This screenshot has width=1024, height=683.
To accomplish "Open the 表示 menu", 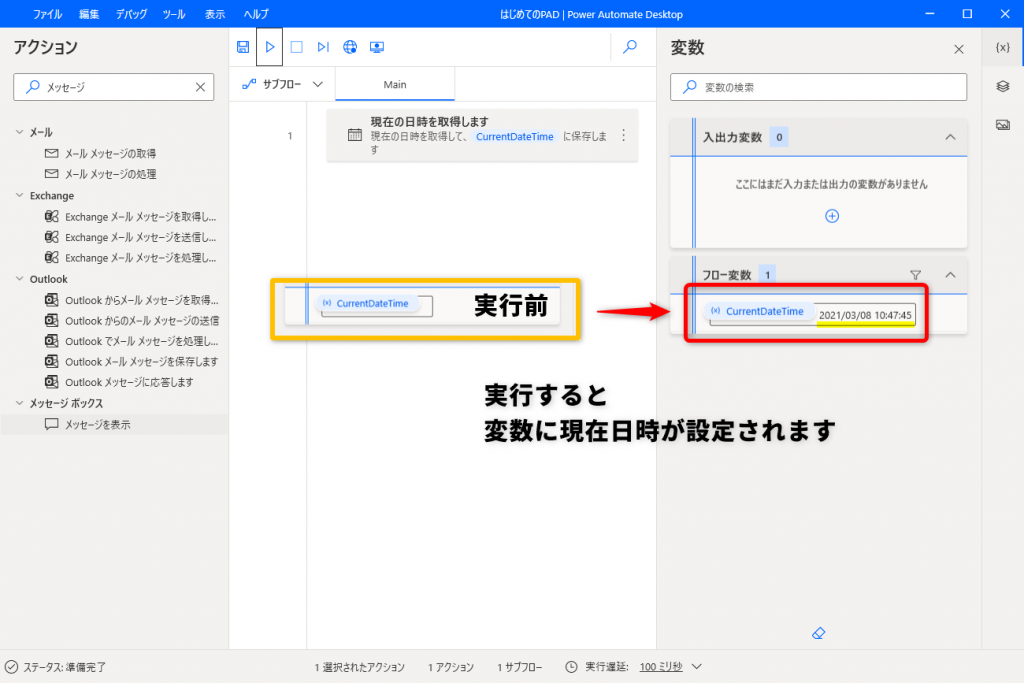I will tap(215, 14).
